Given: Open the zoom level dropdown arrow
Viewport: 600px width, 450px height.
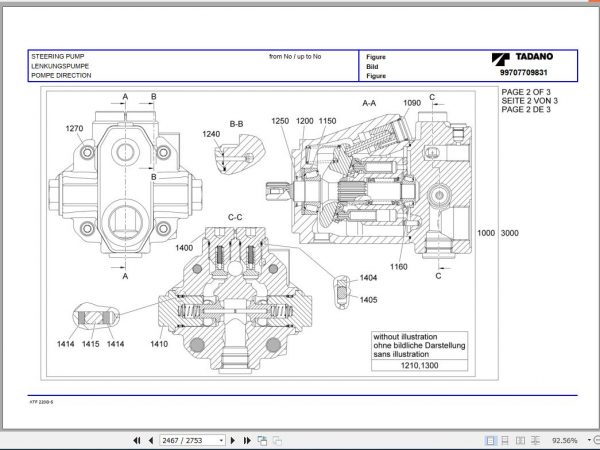Looking at the screenshot, I should 589,440.
